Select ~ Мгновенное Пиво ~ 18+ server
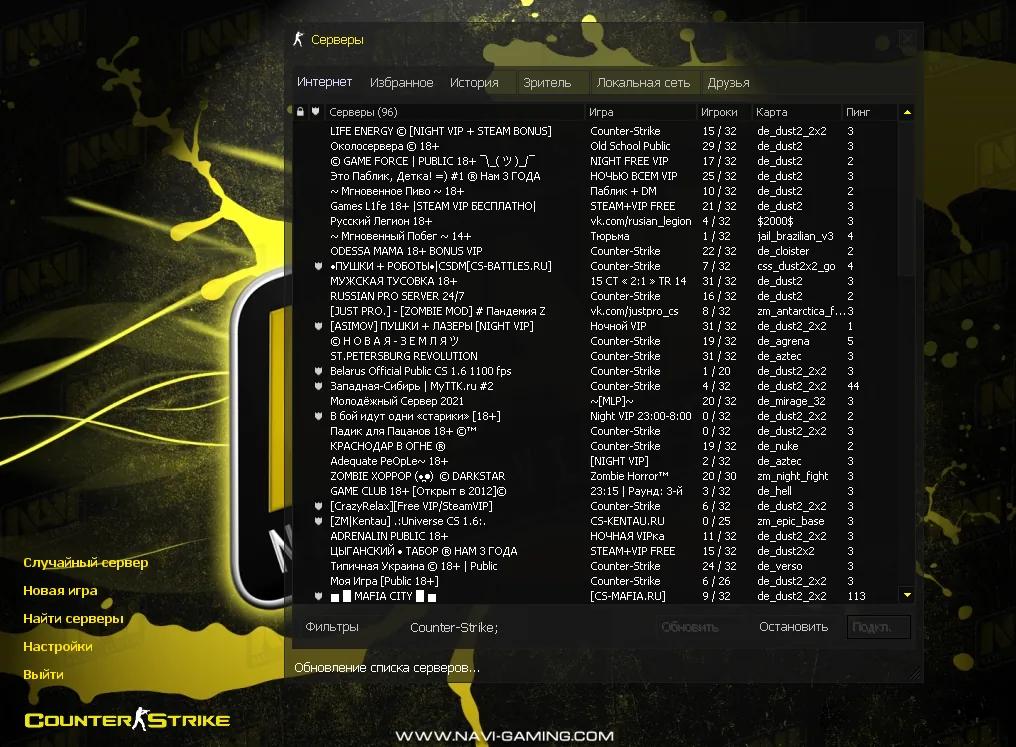Screen dimensions: 1016x747 (595, 191)
